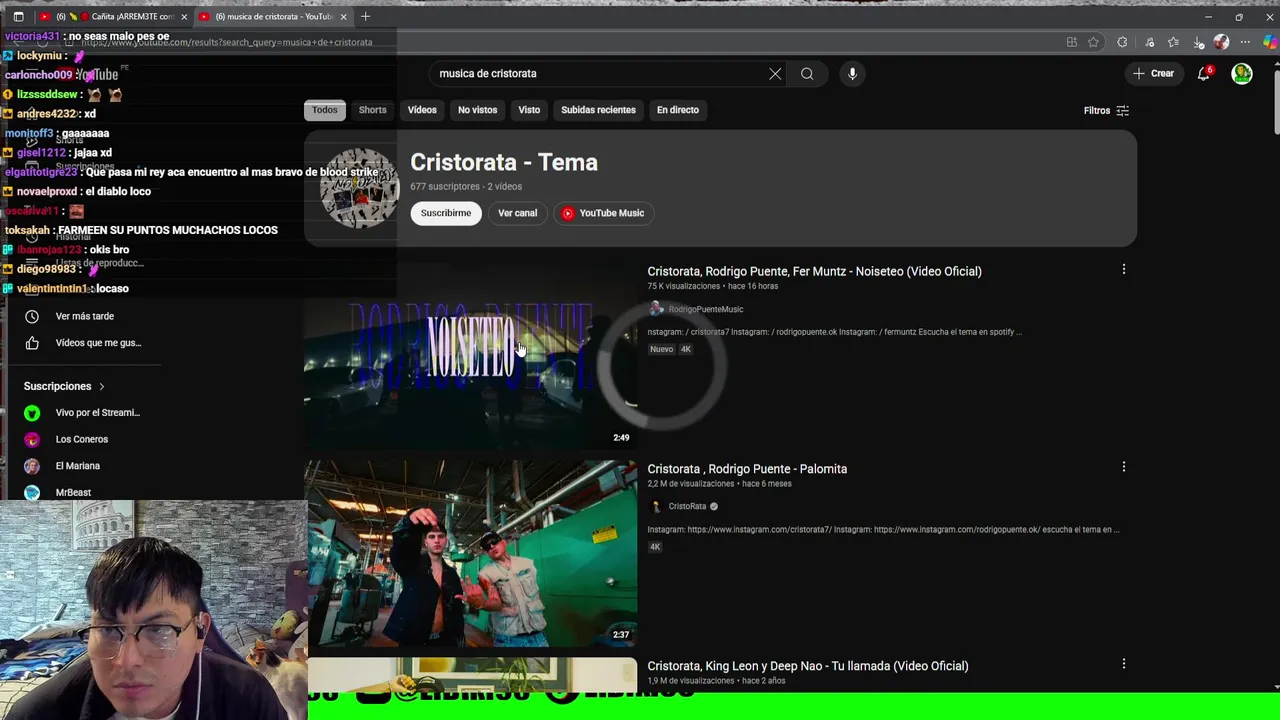This screenshot has height=720, width=1280.
Task: Click the Ver más tarde clock icon
Action: tap(32, 316)
